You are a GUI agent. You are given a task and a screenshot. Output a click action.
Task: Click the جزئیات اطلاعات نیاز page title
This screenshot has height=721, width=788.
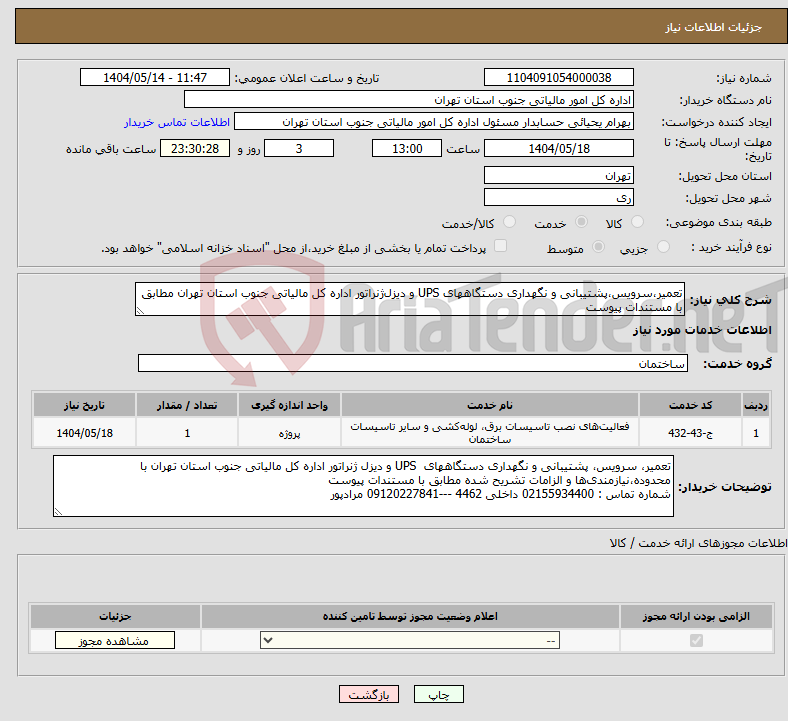tap(714, 27)
